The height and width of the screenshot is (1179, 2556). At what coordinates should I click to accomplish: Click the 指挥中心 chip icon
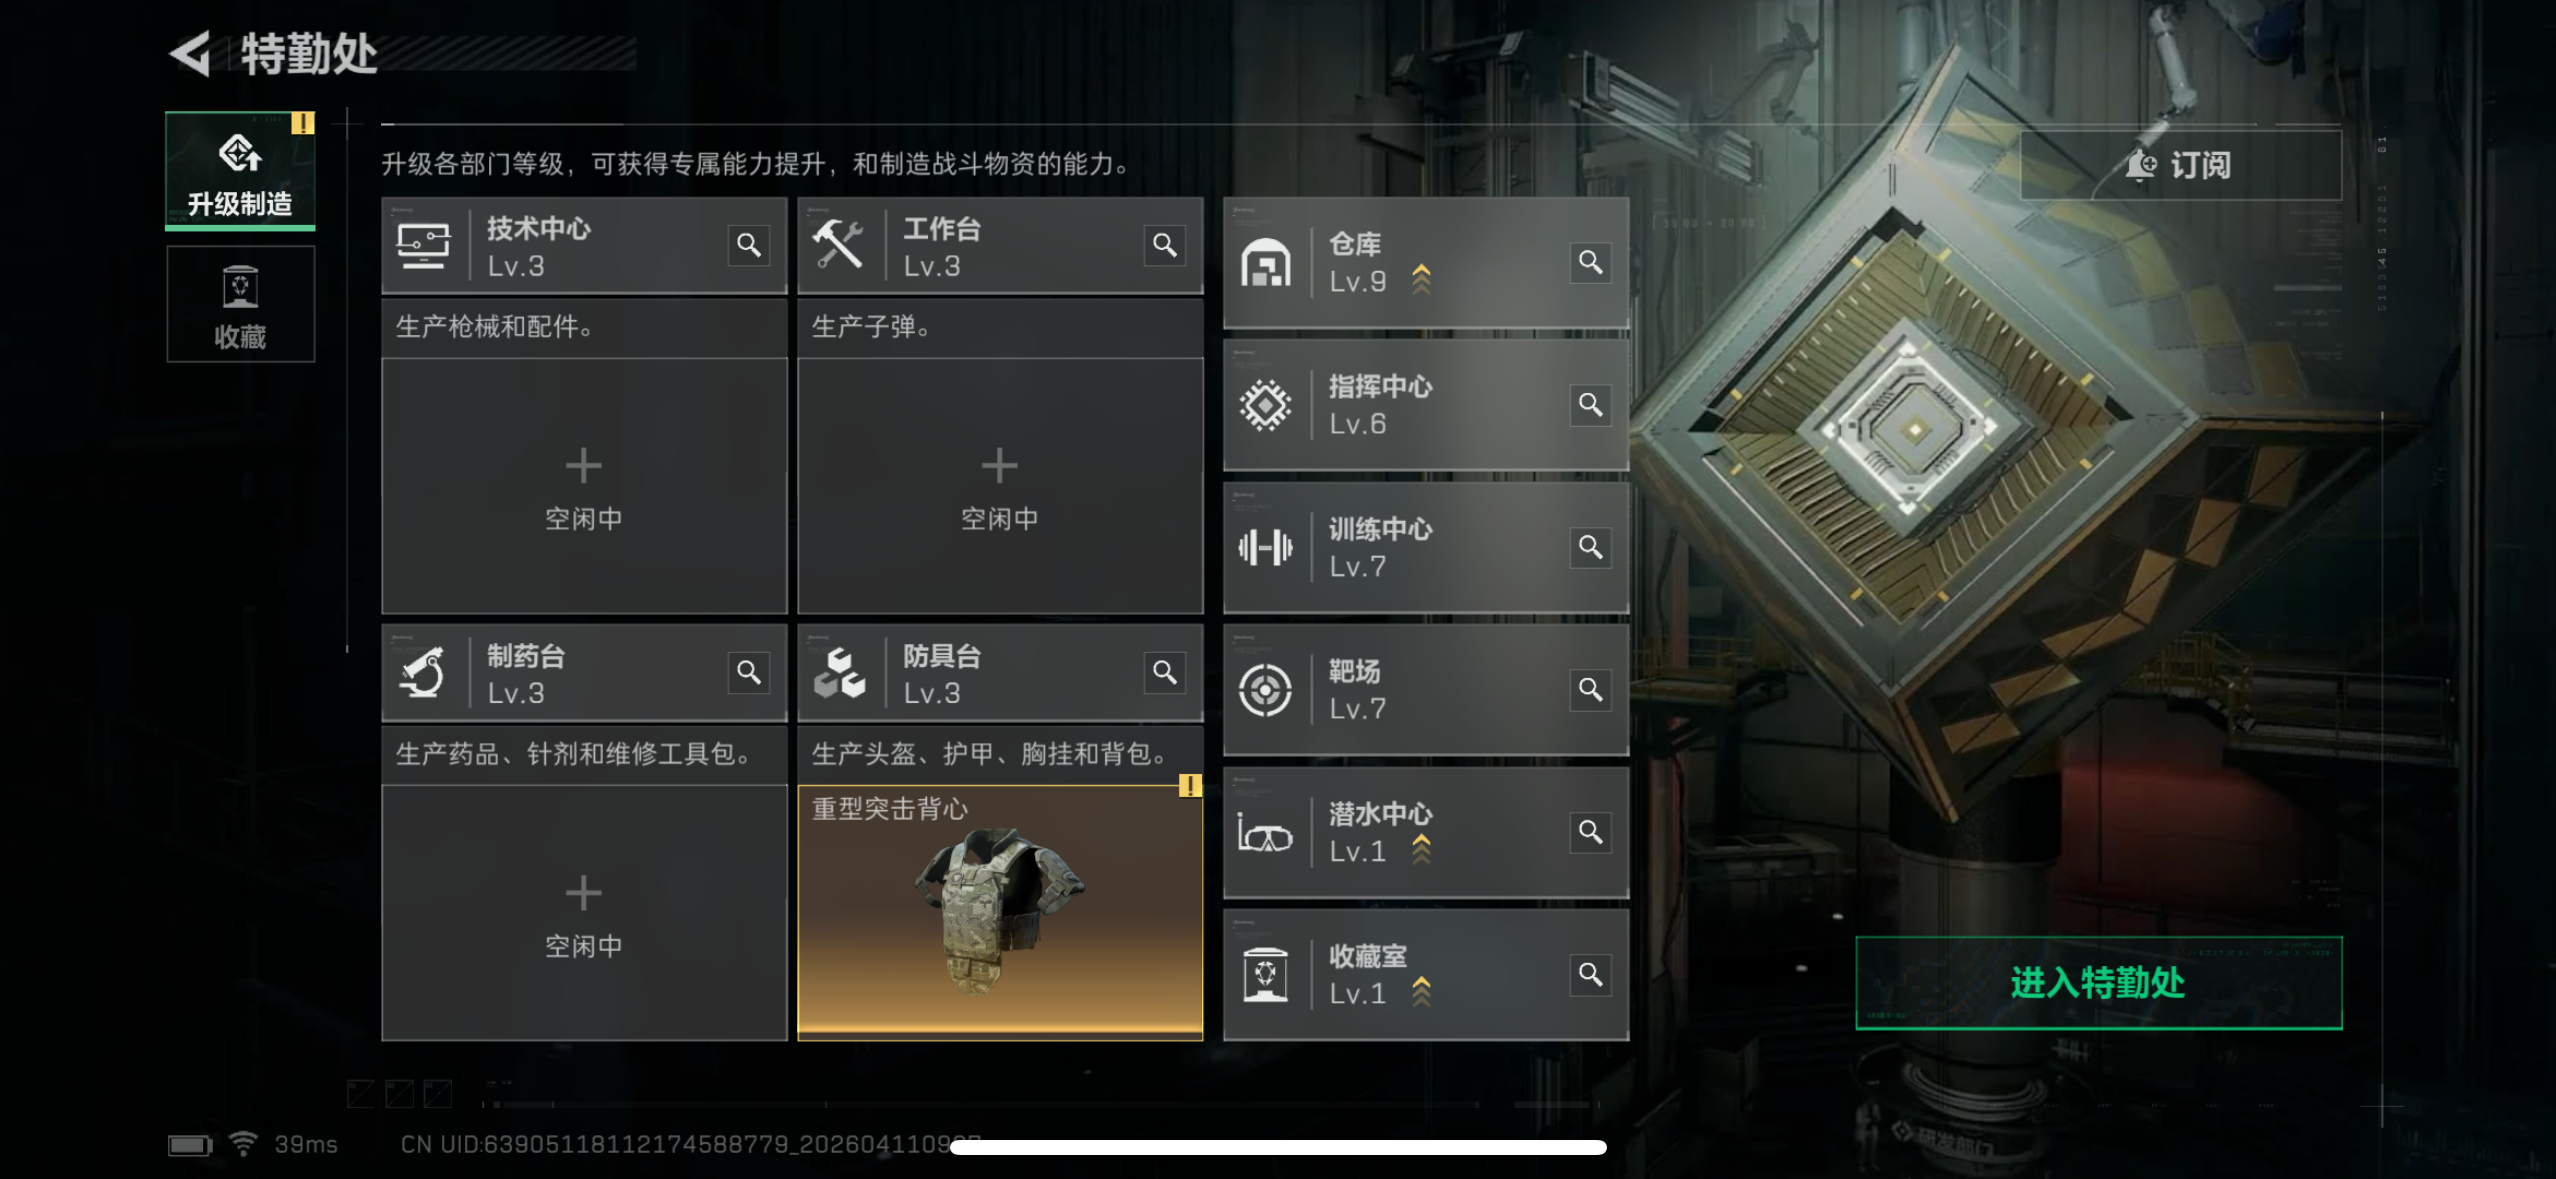coord(1266,405)
